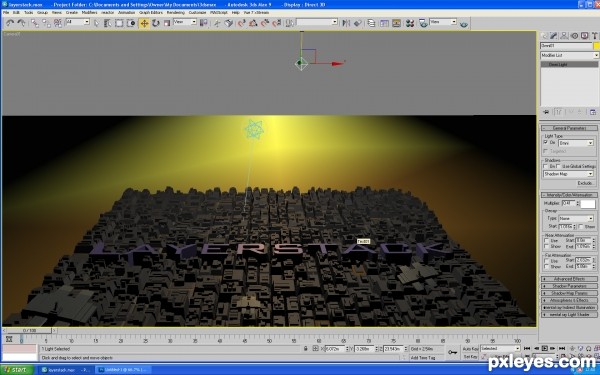Click the Windows Start button
Viewport: 600px width, 375px height.
[16, 370]
